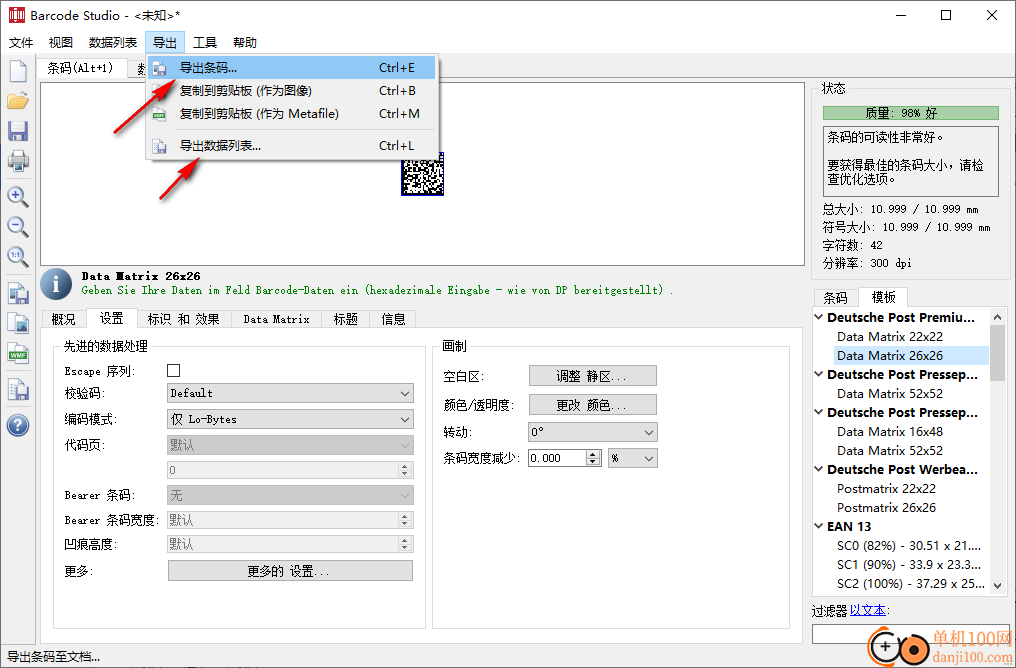Choose 导出条码... from the menu
The height and width of the screenshot is (668, 1016).
[x=292, y=67]
